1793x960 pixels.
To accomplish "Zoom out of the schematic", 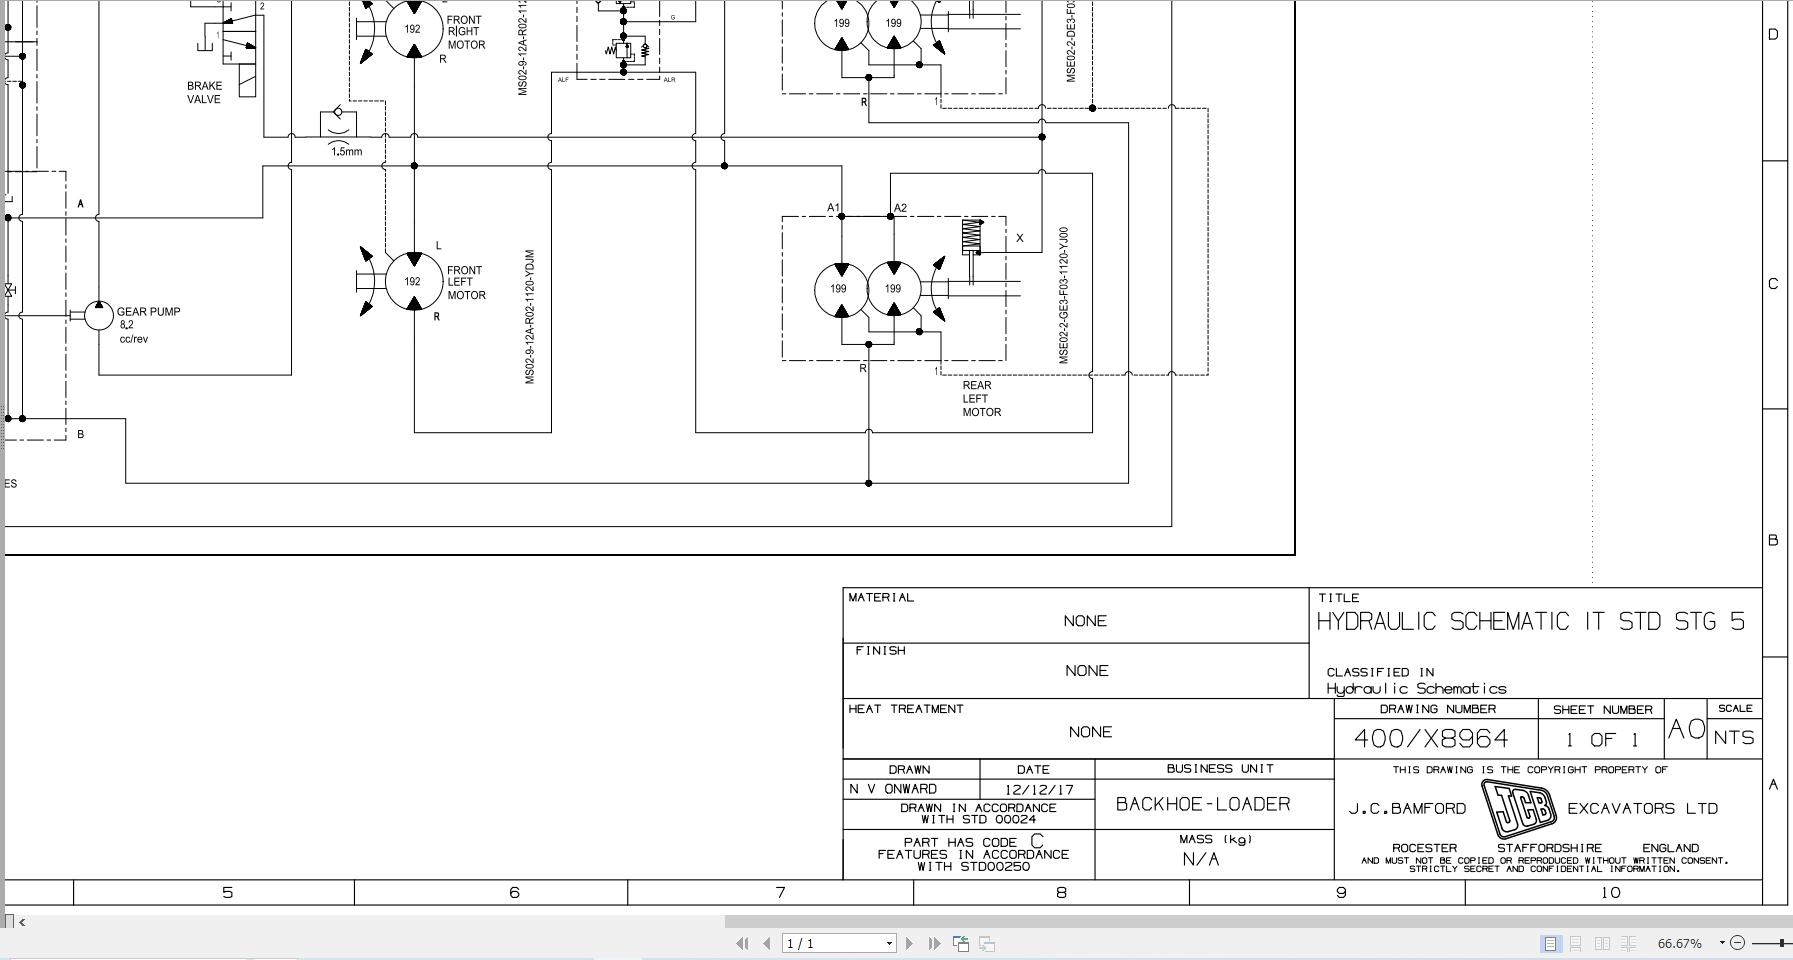I will click(x=1738, y=942).
